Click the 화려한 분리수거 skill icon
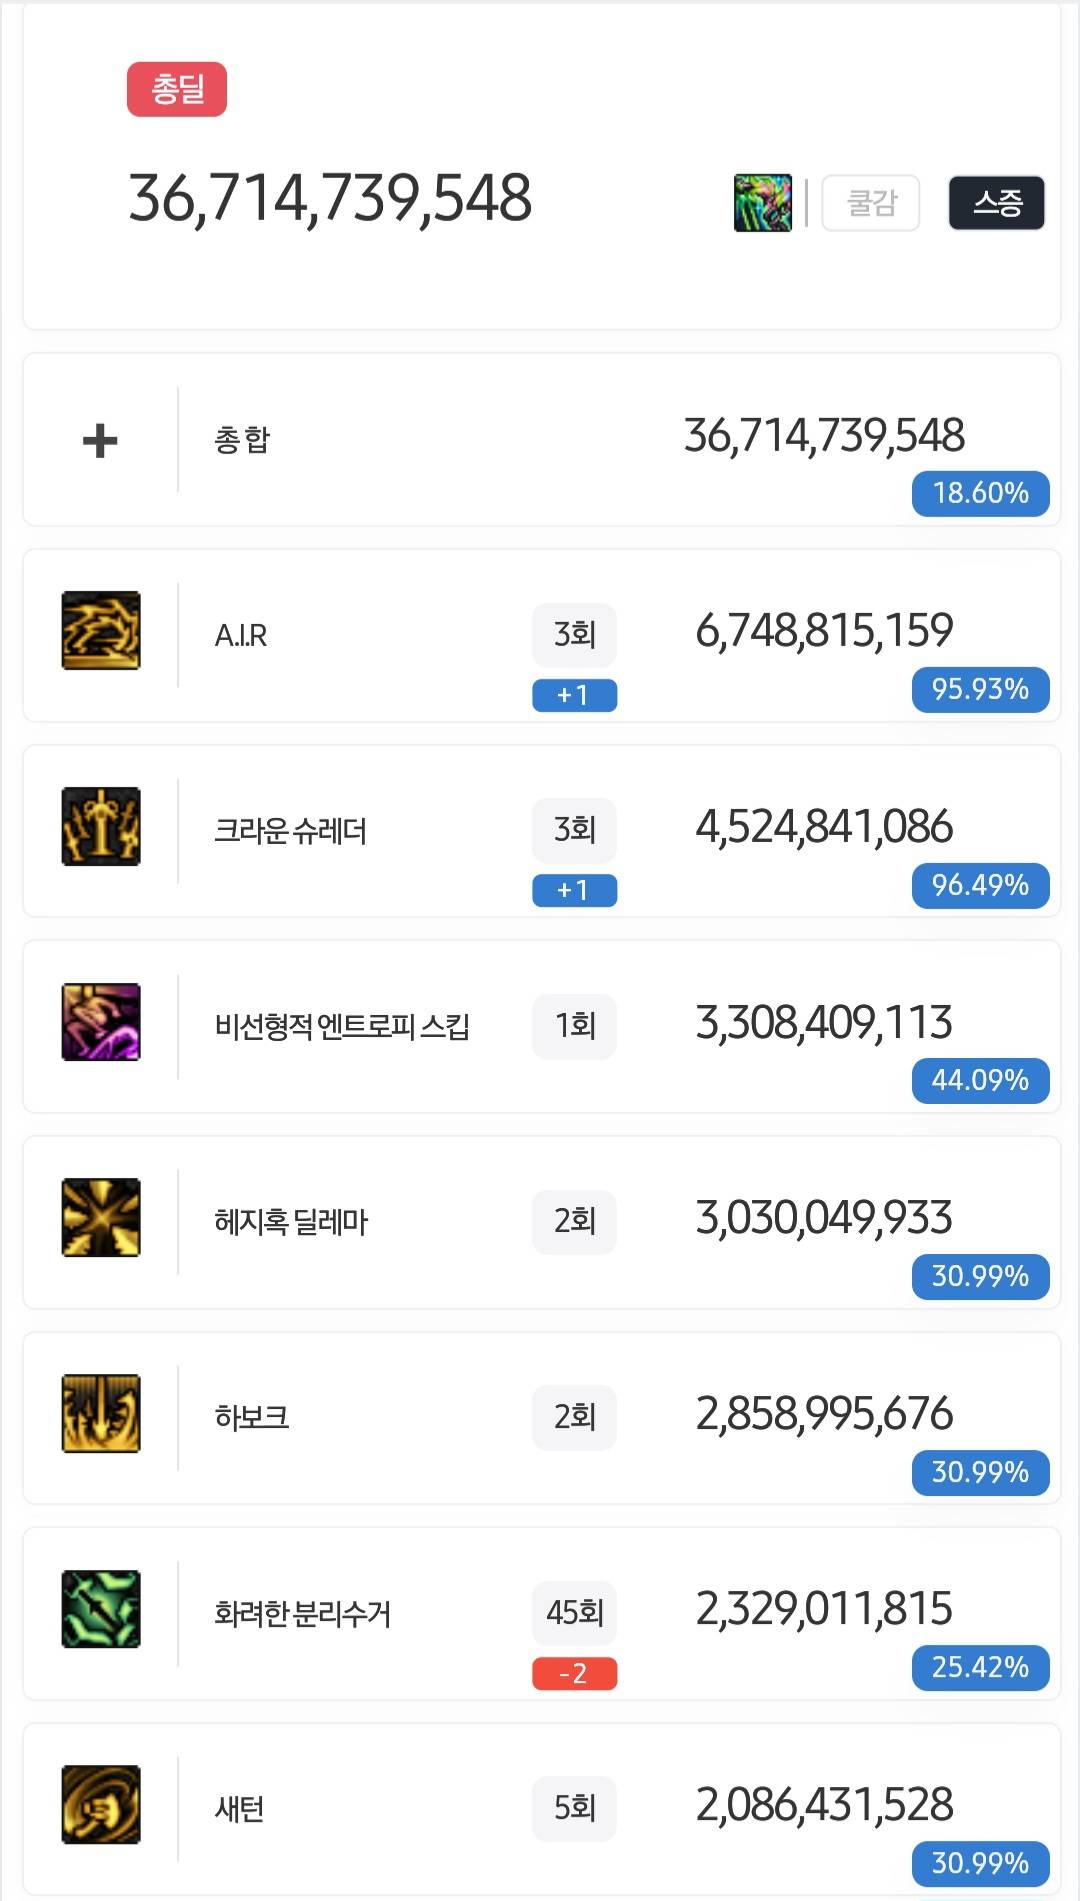This screenshot has height=1901, width=1080. [x=101, y=1609]
